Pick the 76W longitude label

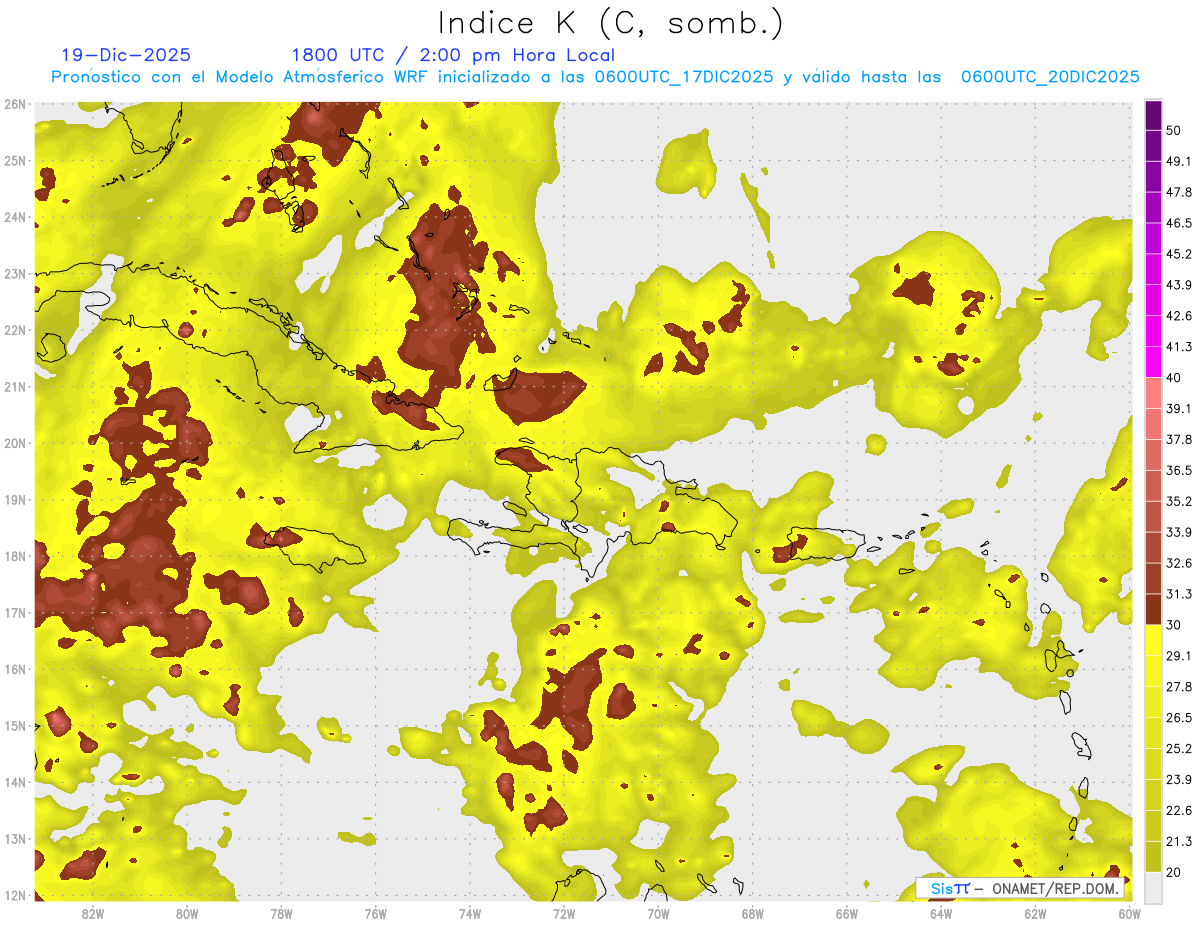(375, 913)
